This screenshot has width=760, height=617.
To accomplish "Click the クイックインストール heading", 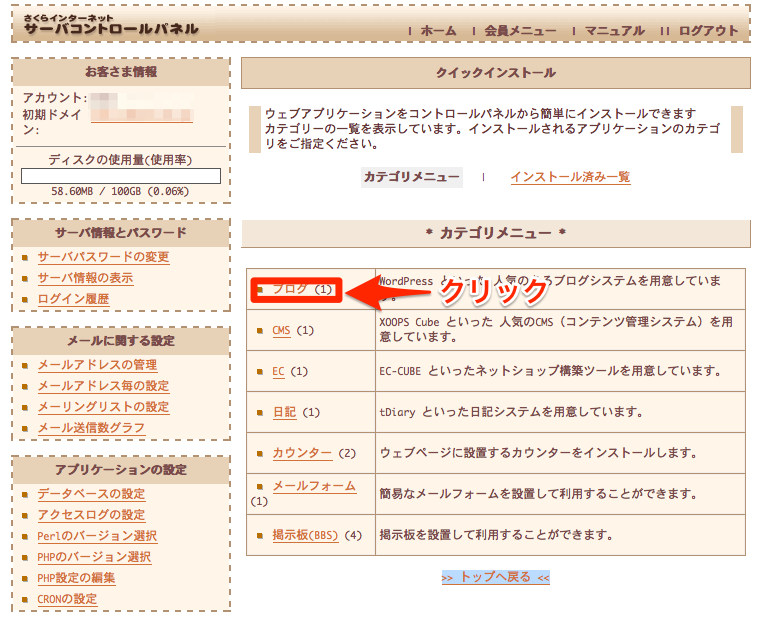I will [x=495, y=73].
